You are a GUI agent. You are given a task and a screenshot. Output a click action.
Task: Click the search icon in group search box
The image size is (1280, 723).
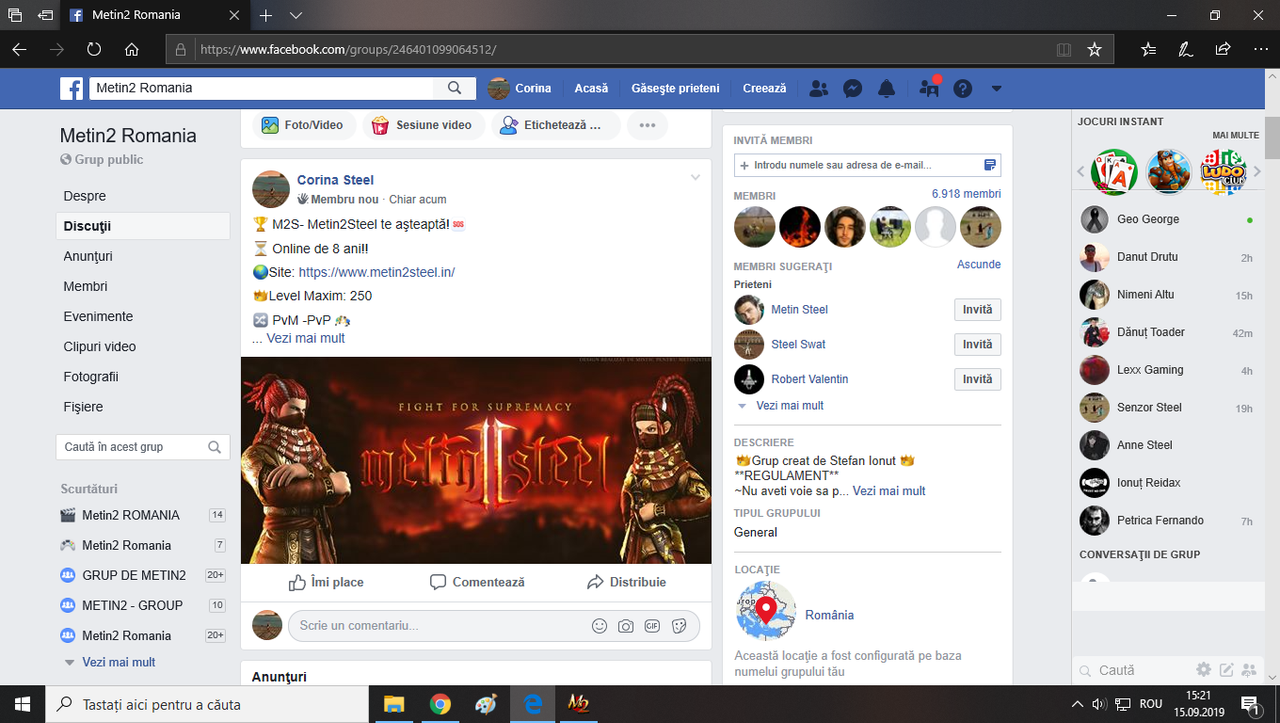tap(214, 447)
